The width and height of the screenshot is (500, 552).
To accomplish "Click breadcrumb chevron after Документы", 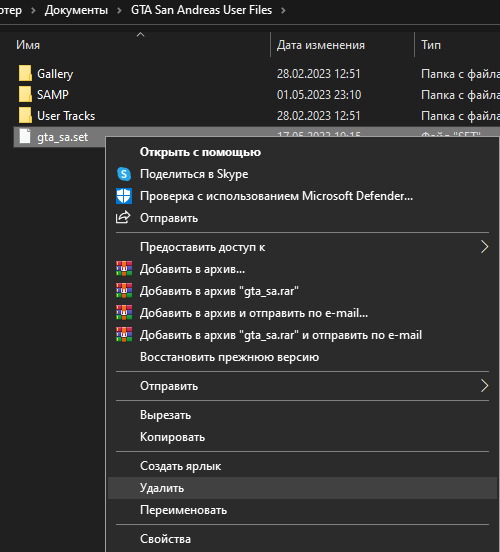I will 119,10.
